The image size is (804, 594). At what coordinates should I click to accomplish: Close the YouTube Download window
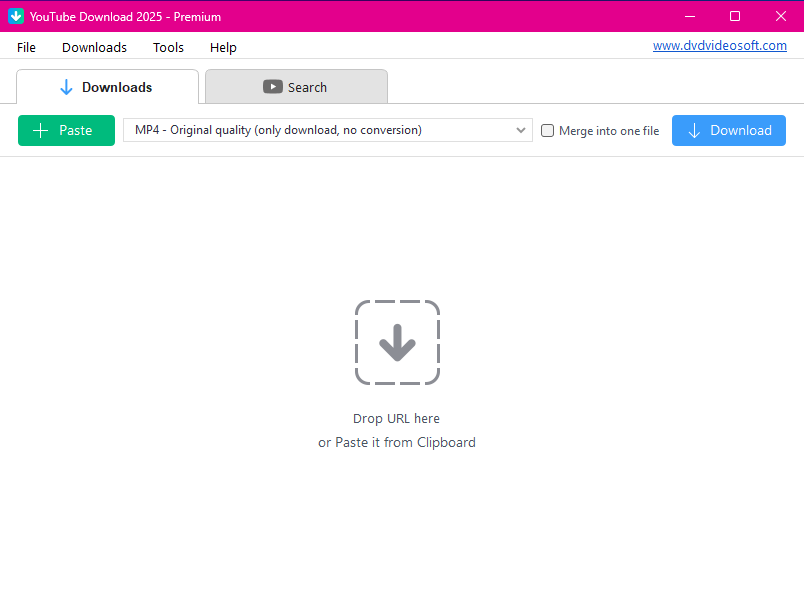(x=780, y=16)
